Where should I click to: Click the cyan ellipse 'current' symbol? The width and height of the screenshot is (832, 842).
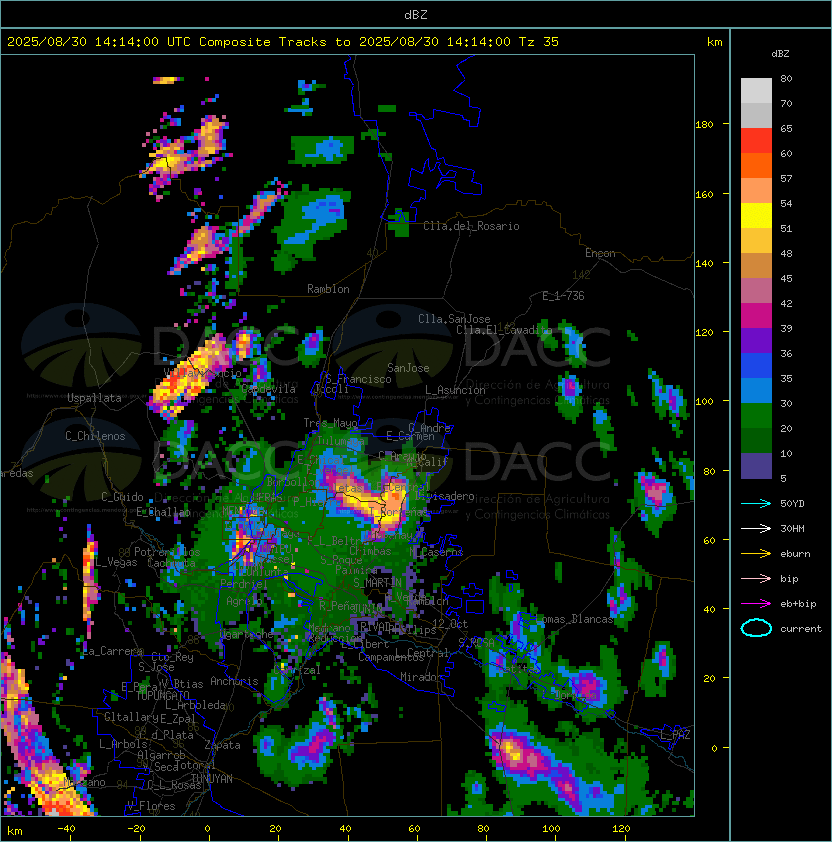coord(756,628)
